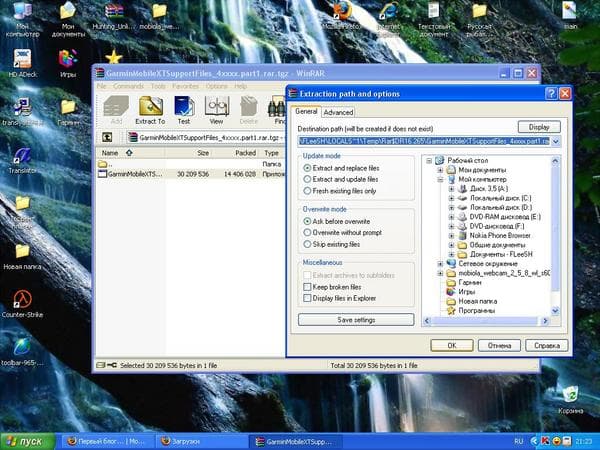Click the Display button
600x450 pixels.
[x=539, y=127]
